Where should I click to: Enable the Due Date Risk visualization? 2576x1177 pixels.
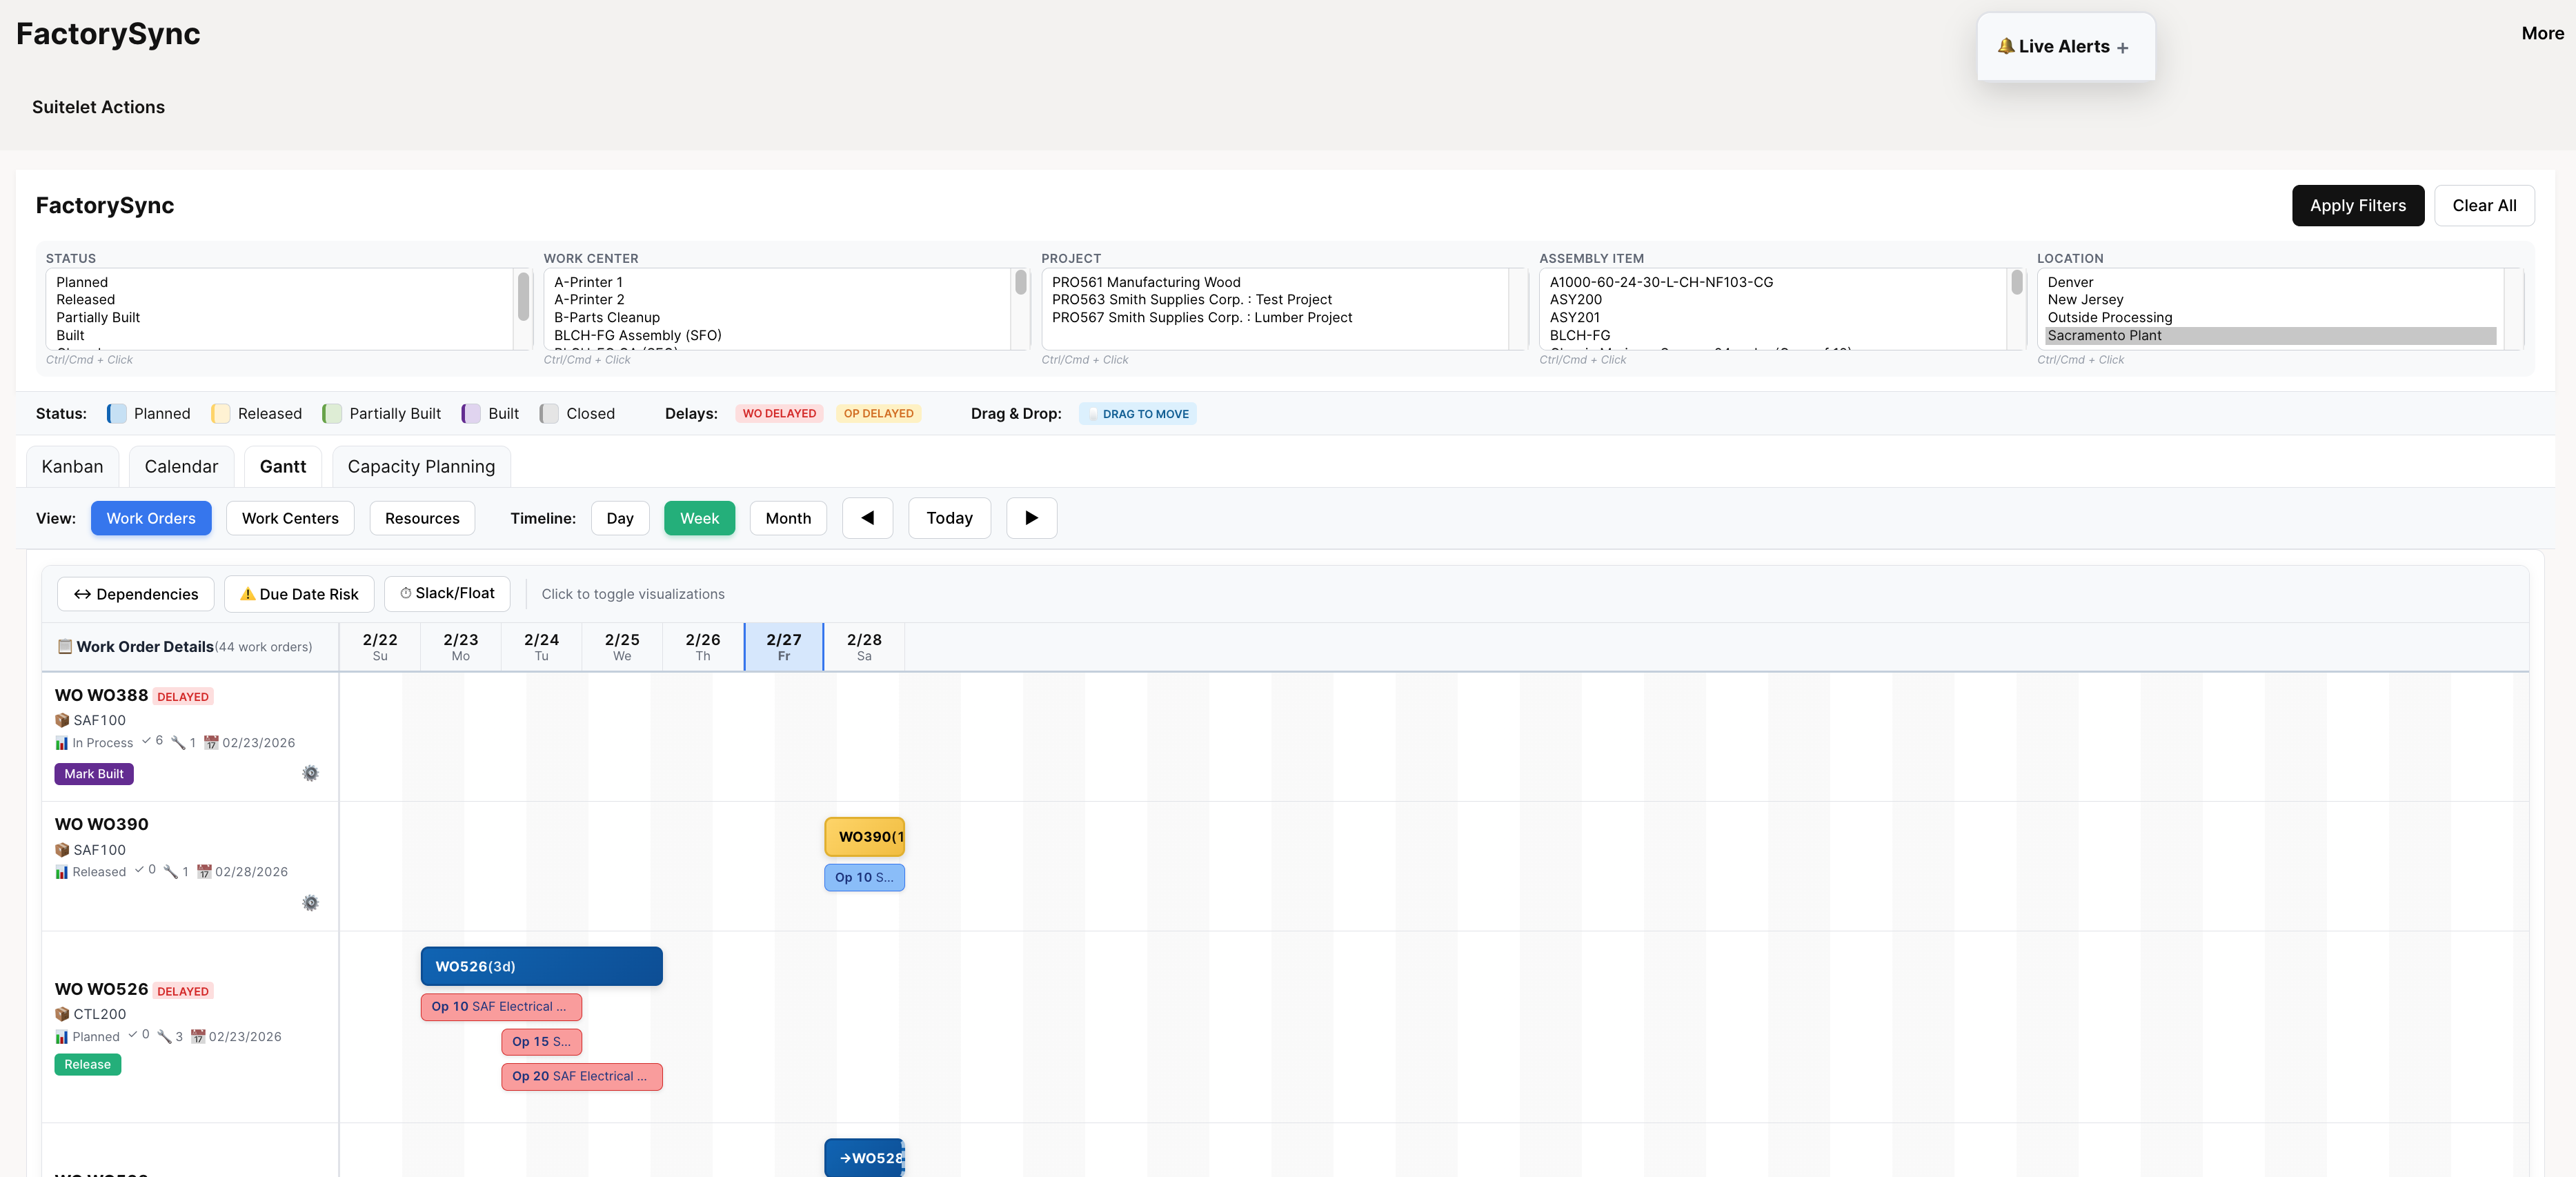[298, 593]
